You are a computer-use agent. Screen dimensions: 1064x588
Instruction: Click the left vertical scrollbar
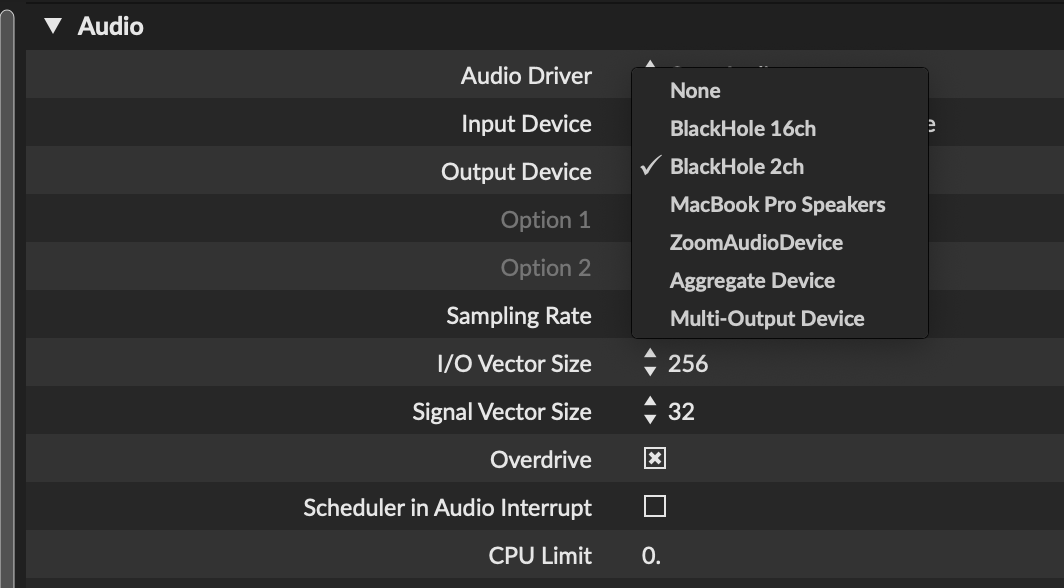coord(7,300)
